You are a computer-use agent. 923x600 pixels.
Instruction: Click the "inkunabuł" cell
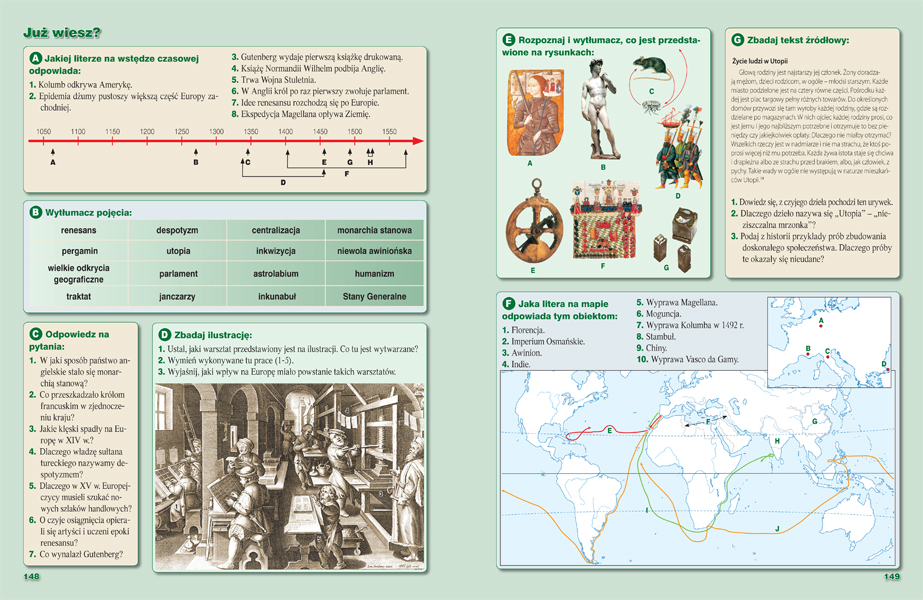(275, 296)
